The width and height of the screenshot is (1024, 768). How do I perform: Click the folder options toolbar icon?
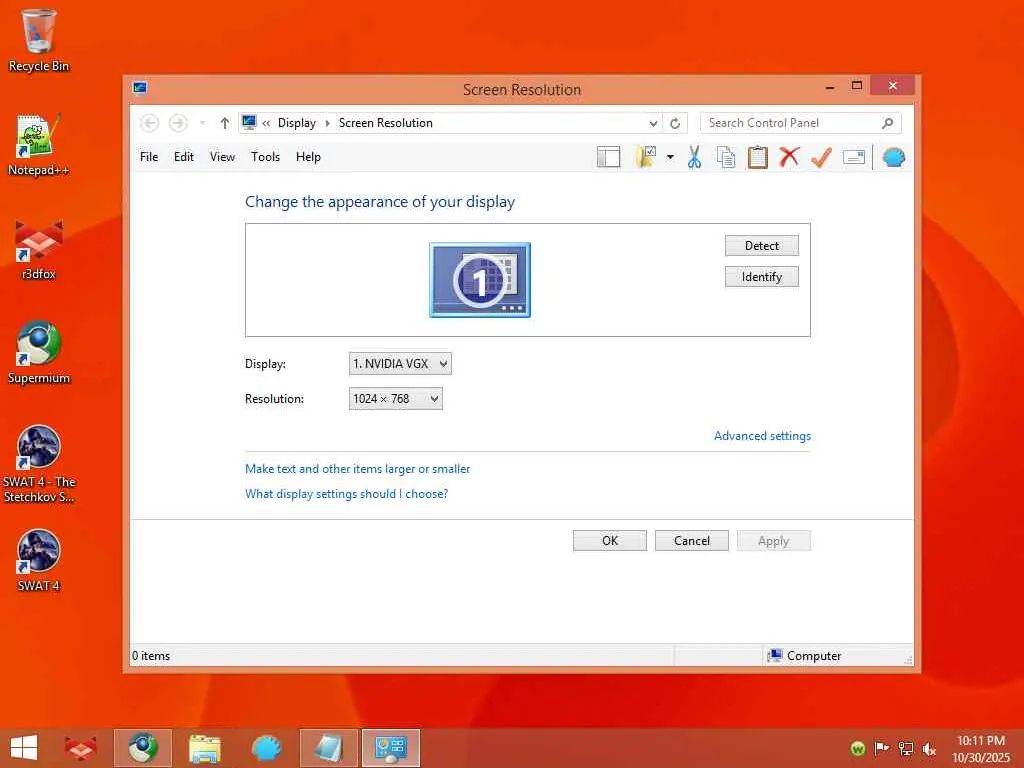tap(646, 157)
